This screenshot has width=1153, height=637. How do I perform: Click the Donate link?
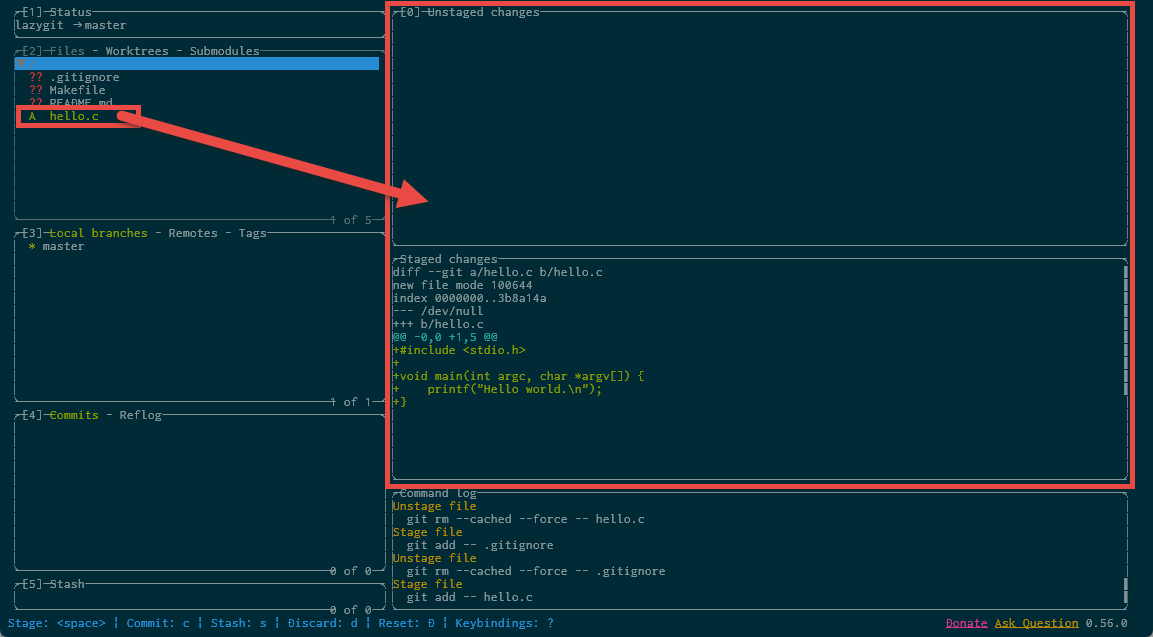pyautogui.click(x=966, y=623)
